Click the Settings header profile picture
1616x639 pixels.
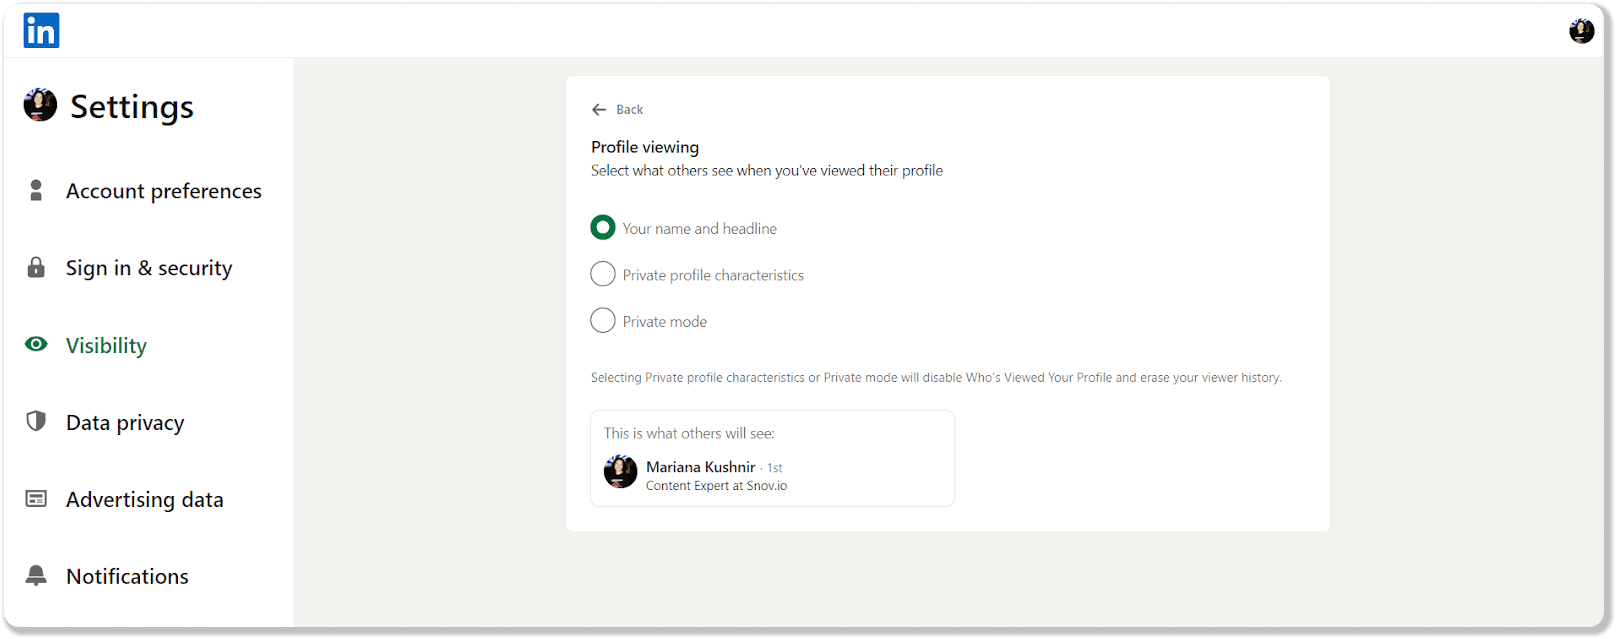(x=40, y=105)
